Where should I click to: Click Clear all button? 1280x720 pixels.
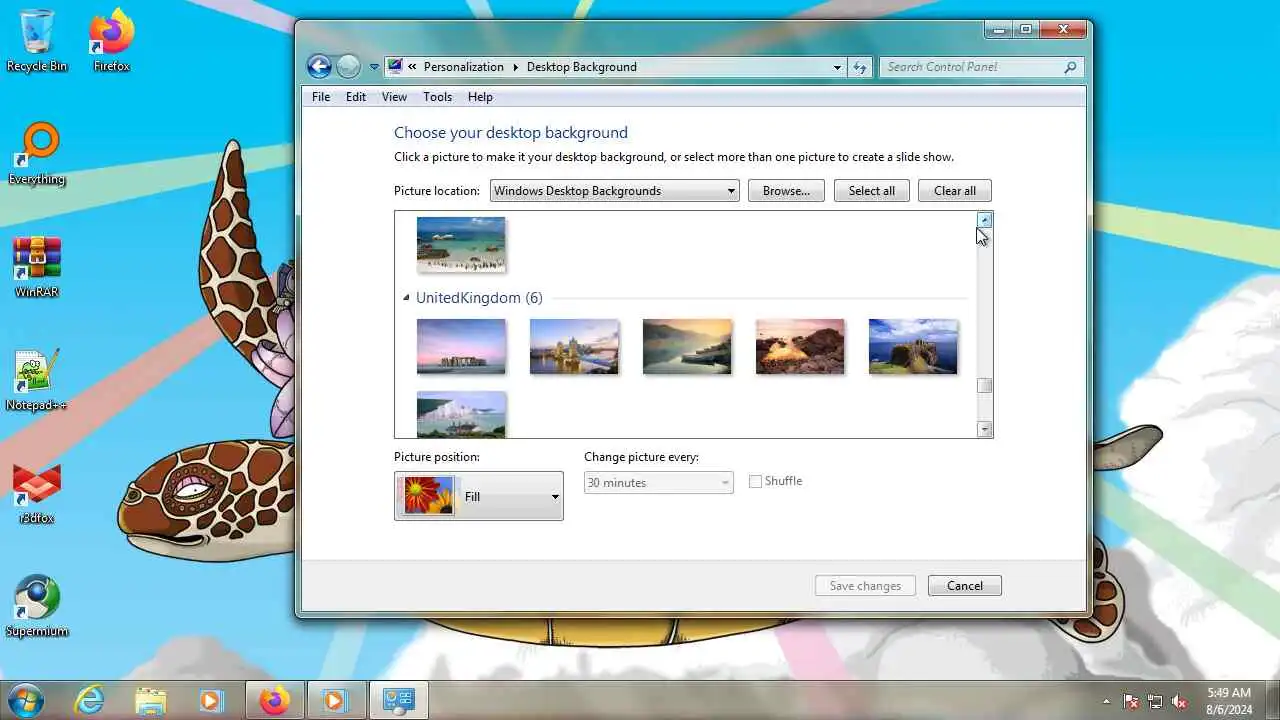955,191
